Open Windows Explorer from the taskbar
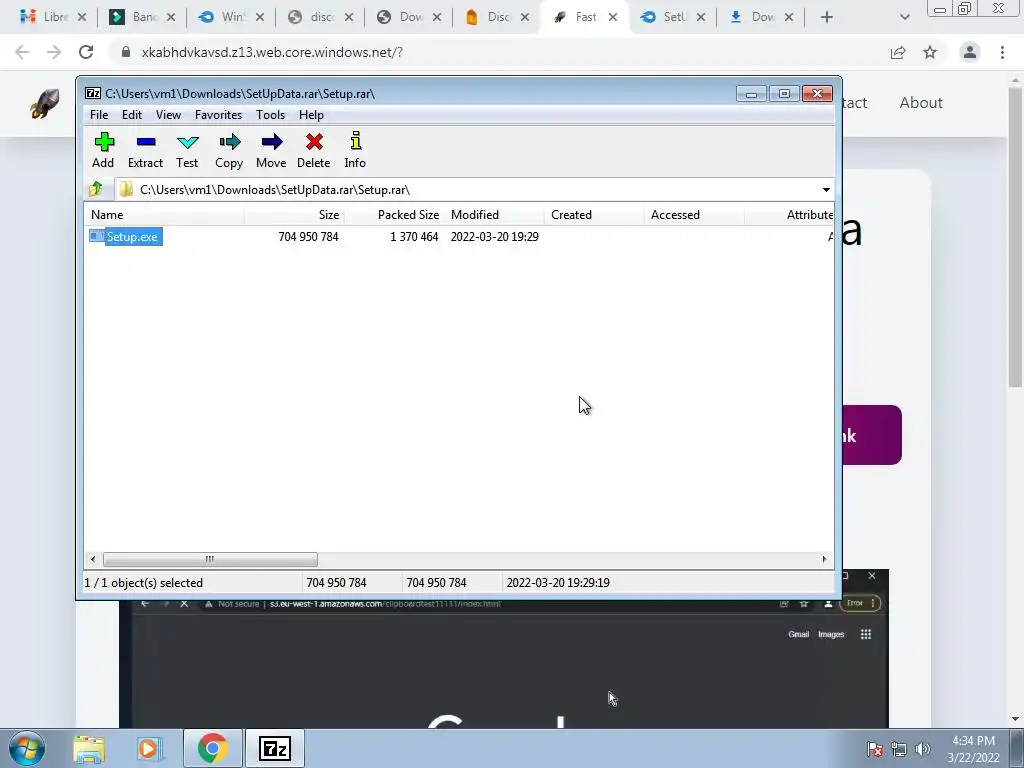This screenshot has height=768, width=1024. 89,748
